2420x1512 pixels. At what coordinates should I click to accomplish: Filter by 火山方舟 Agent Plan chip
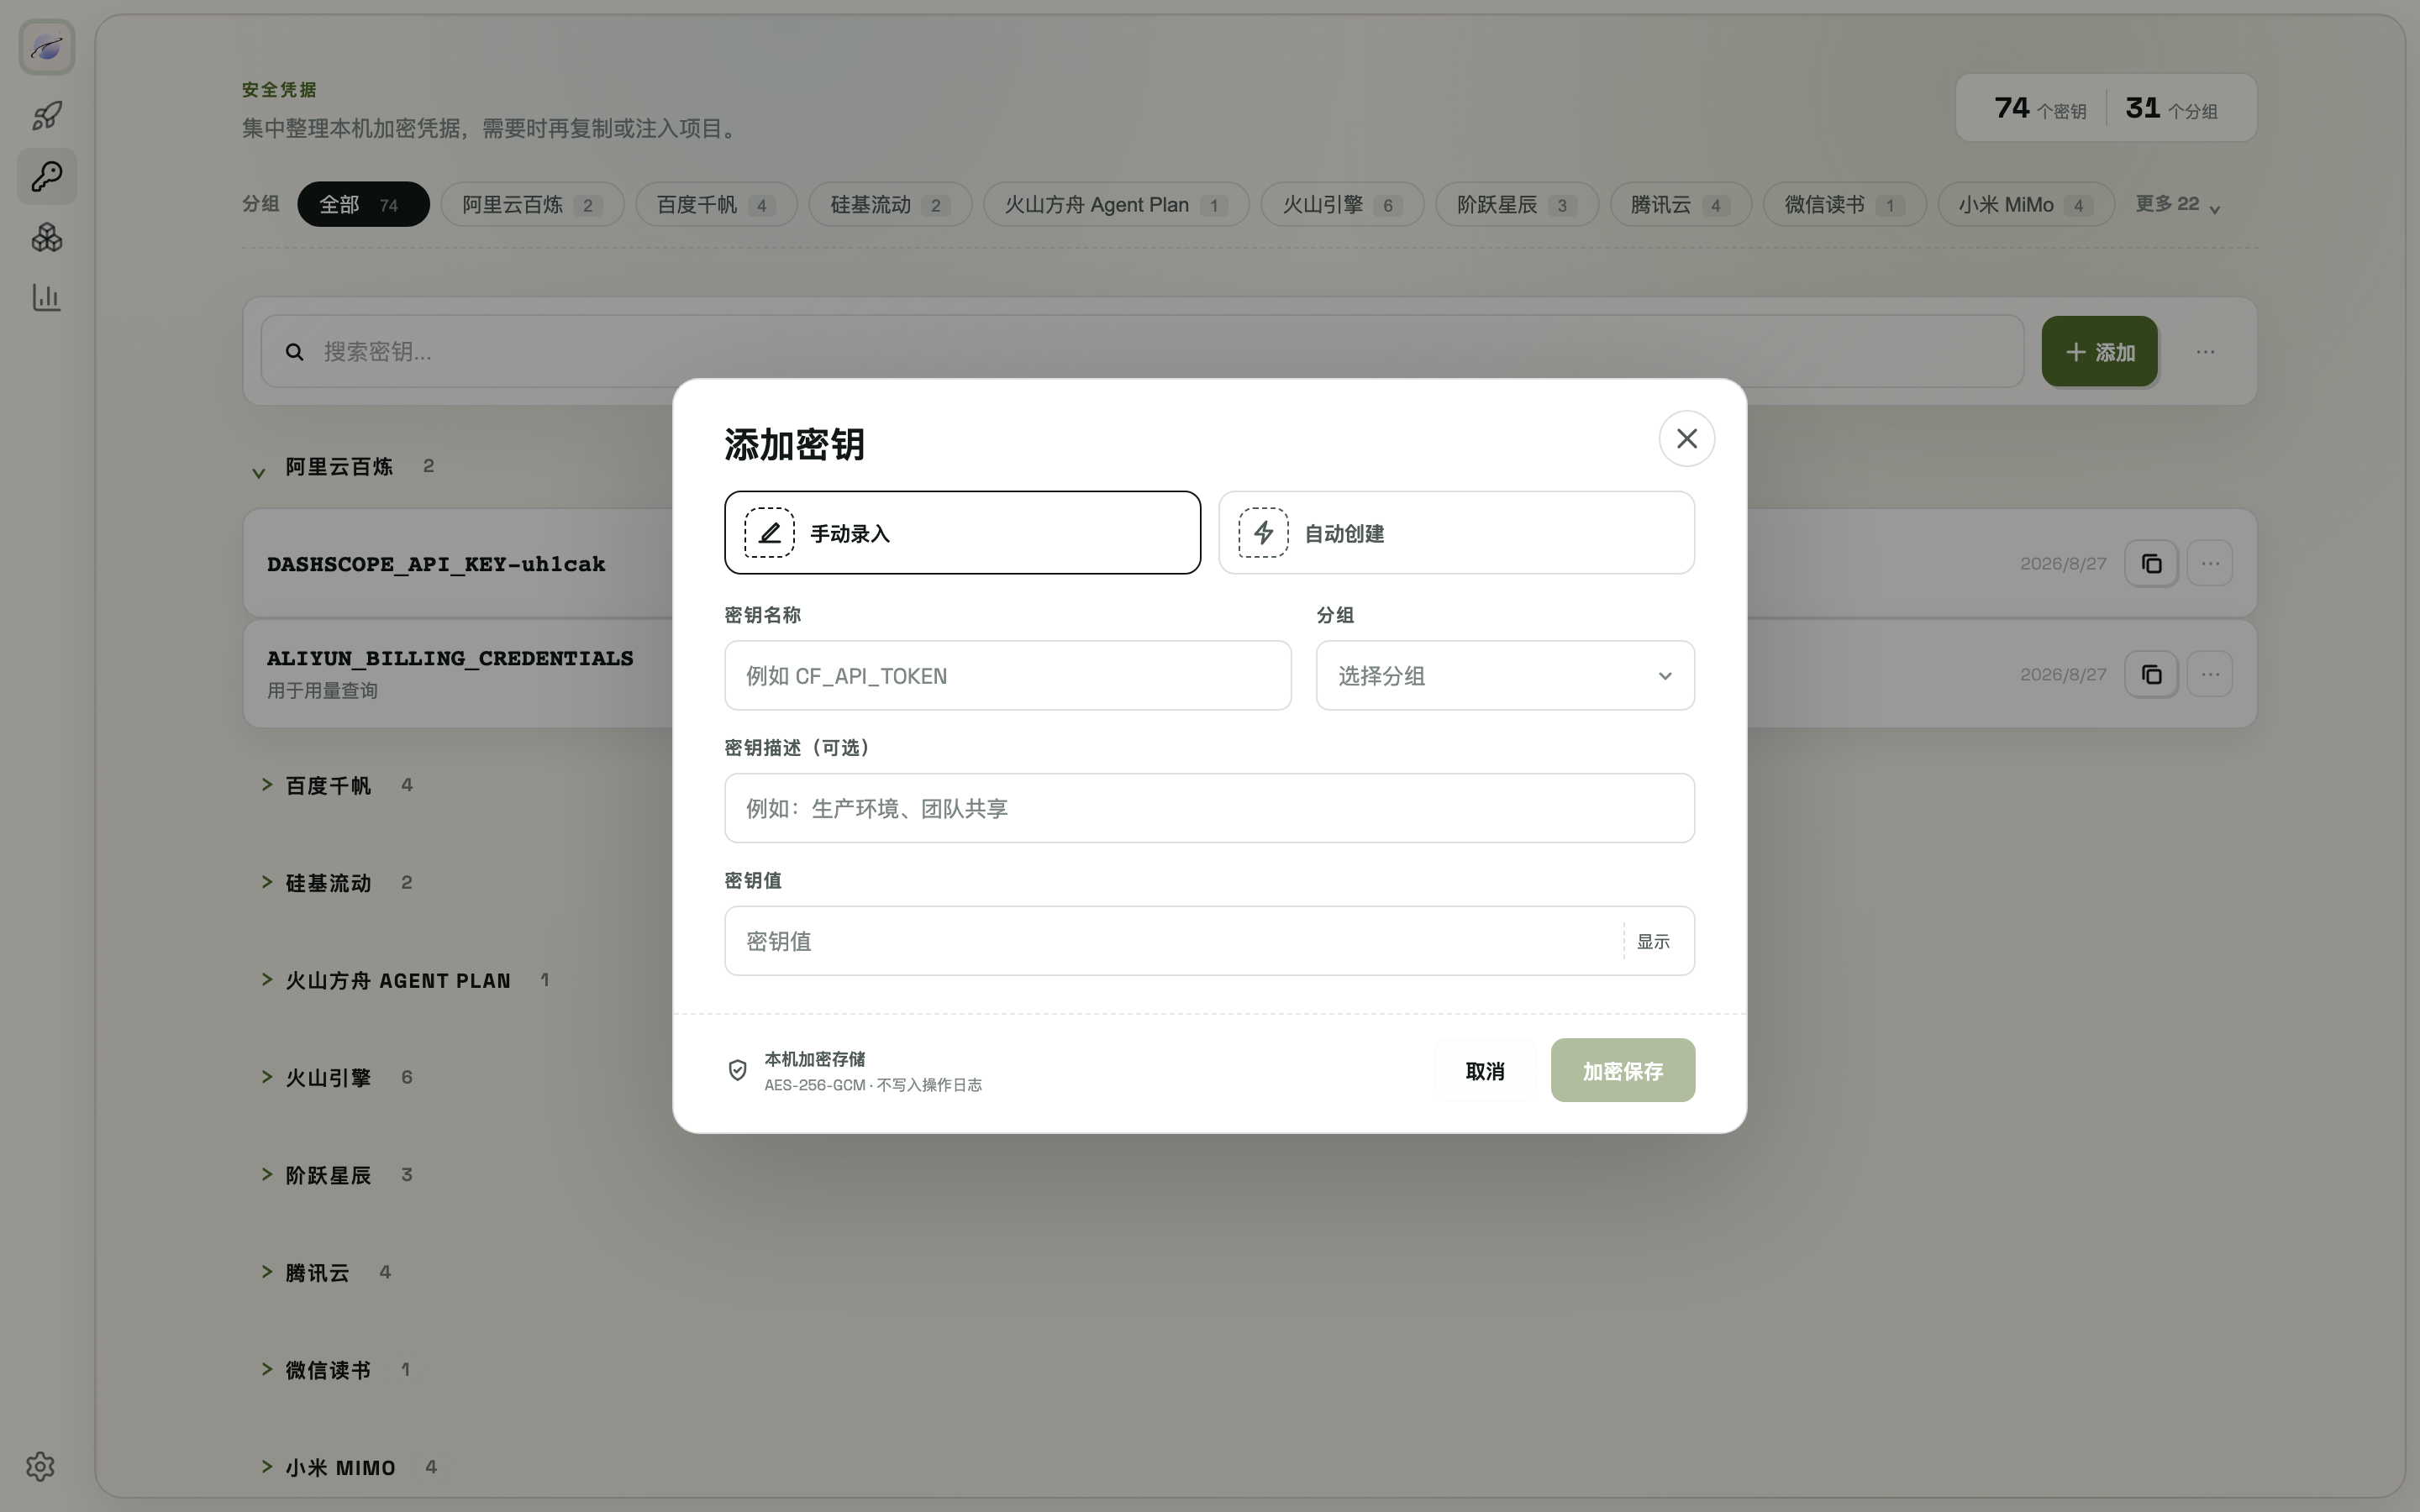(x=1116, y=204)
